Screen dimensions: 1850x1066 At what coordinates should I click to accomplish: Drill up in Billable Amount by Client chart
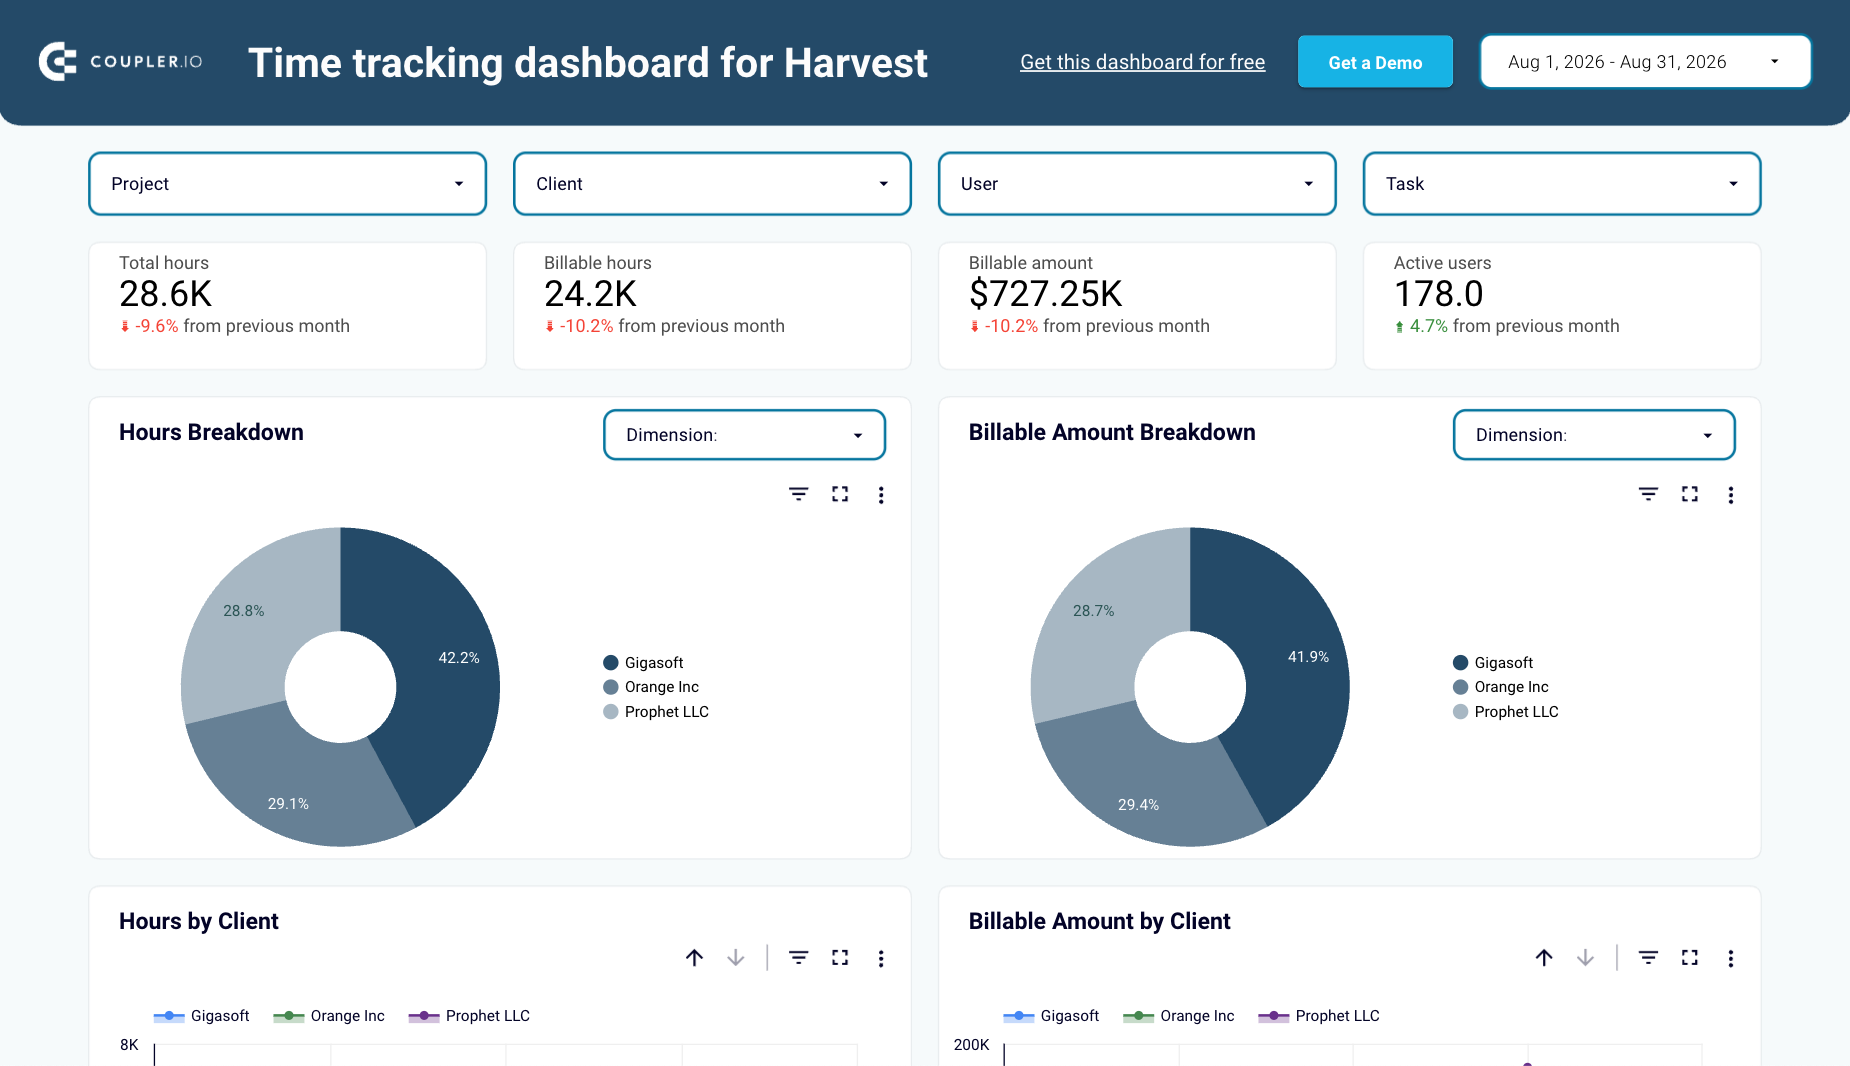[1544, 958]
